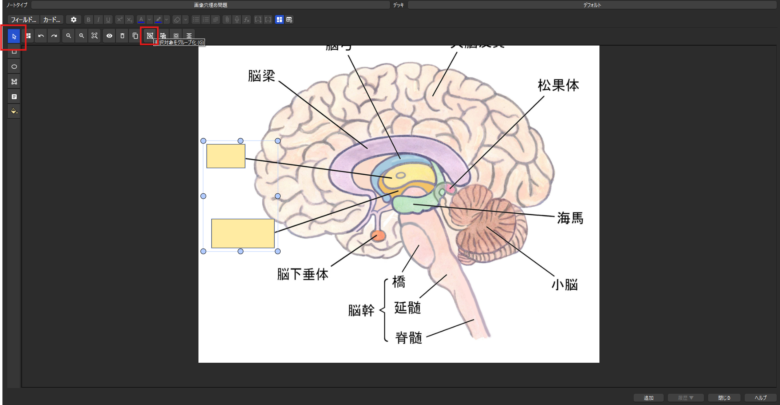Click the 閉じる (Close) button
The height and width of the screenshot is (405, 780).
click(x=724, y=398)
